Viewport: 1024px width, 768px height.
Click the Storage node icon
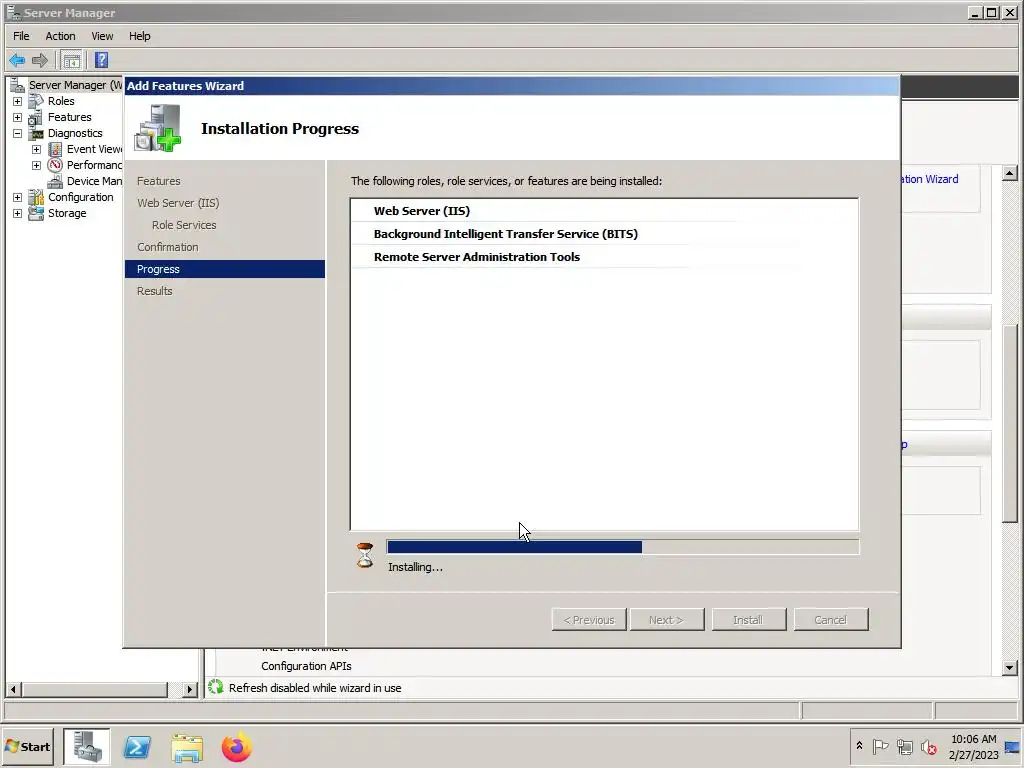(36, 214)
